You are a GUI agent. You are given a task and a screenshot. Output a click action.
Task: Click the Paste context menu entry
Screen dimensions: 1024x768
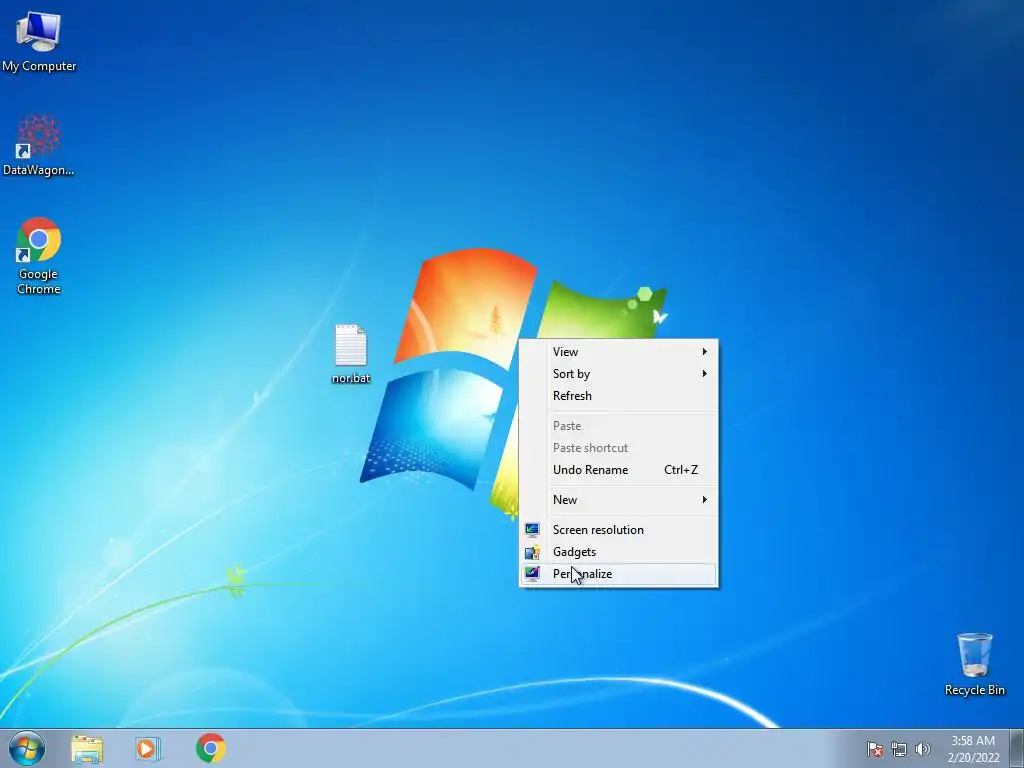618,426
